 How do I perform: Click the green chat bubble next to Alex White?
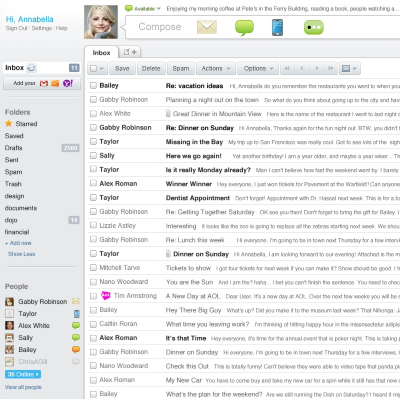(76, 326)
